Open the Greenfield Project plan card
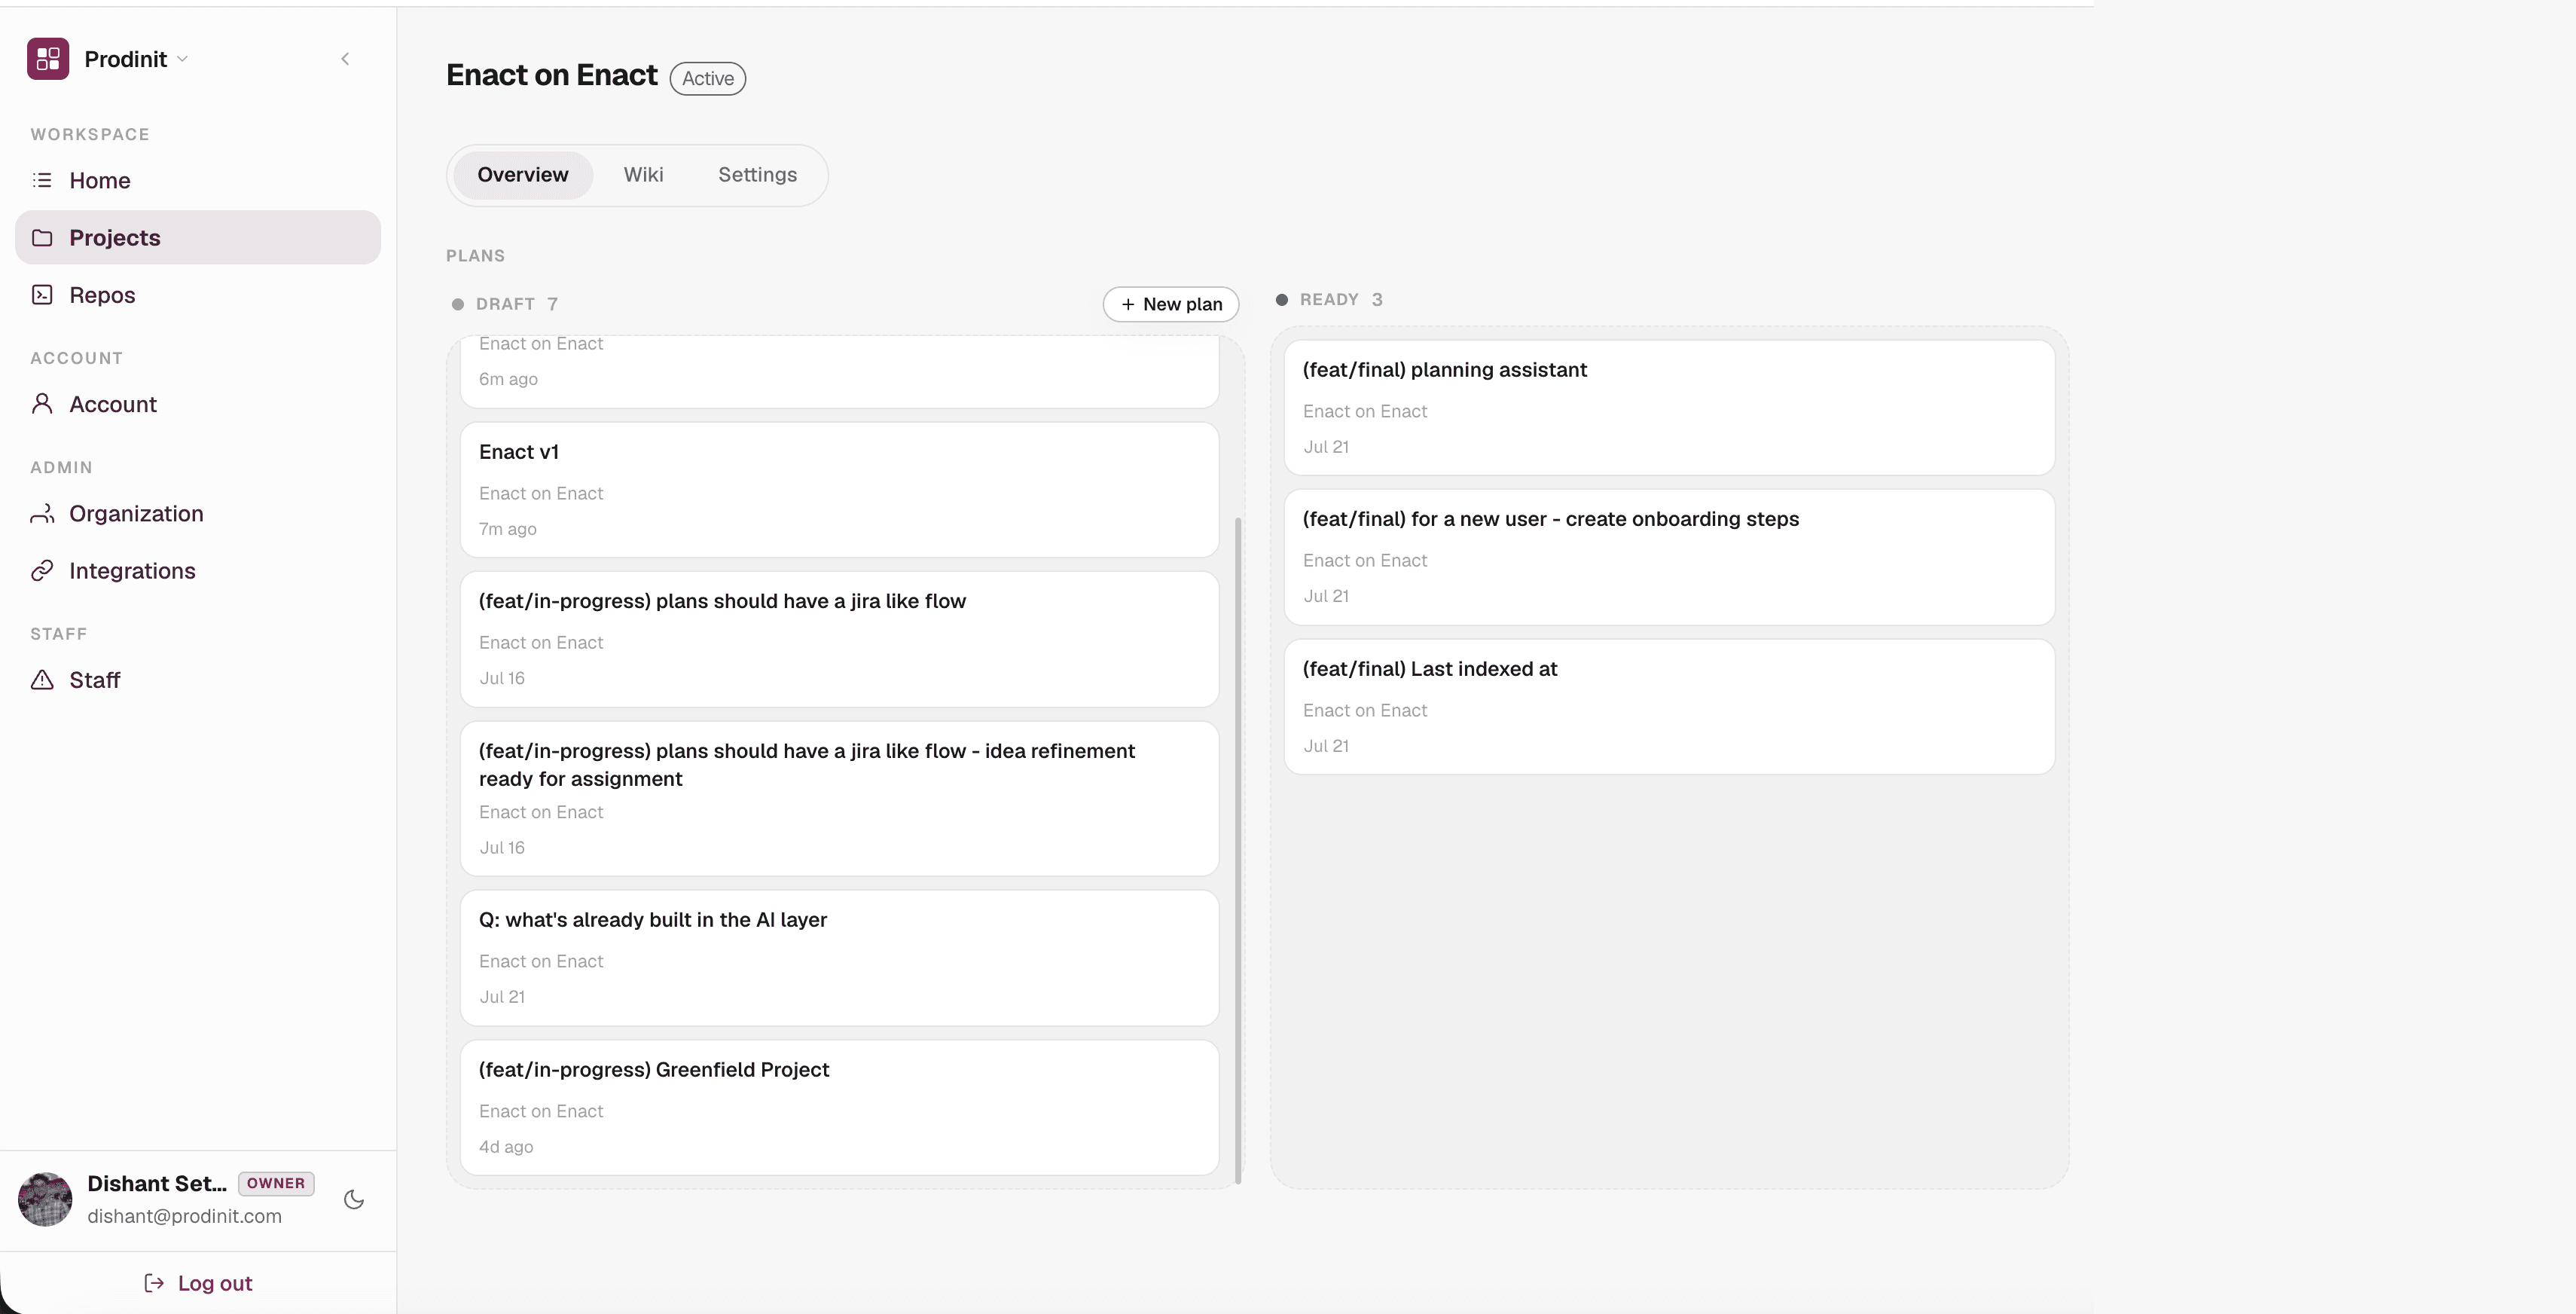2576x1314 pixels. [839, 1108]
